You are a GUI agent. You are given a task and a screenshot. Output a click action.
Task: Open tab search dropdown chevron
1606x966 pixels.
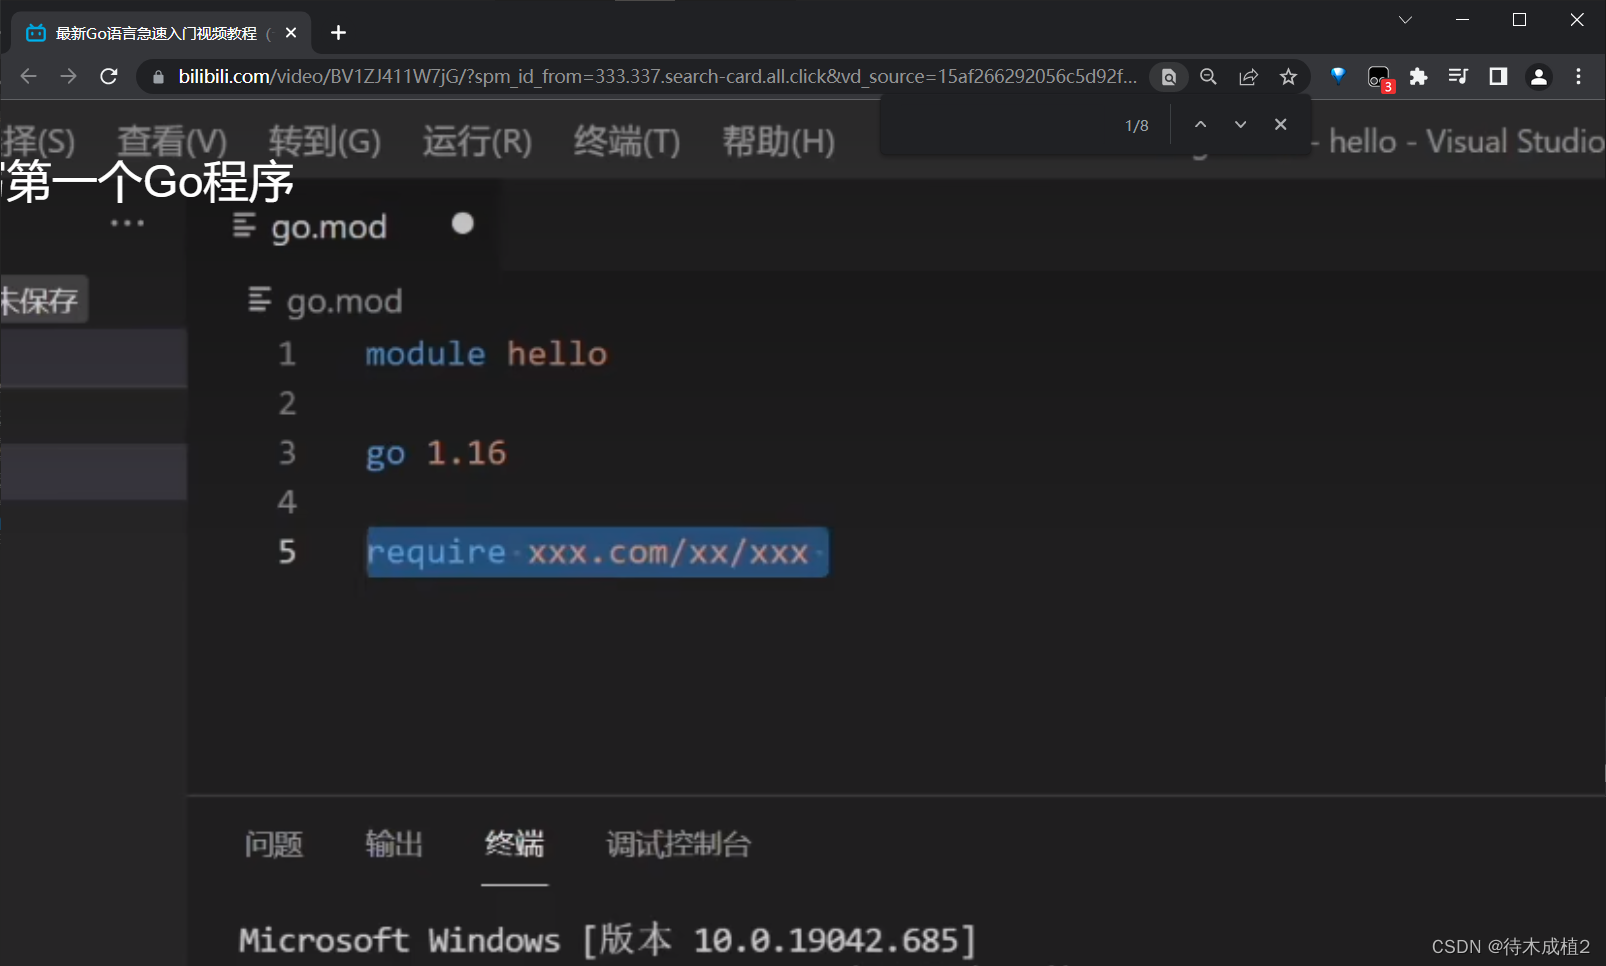coord(1405,20)
